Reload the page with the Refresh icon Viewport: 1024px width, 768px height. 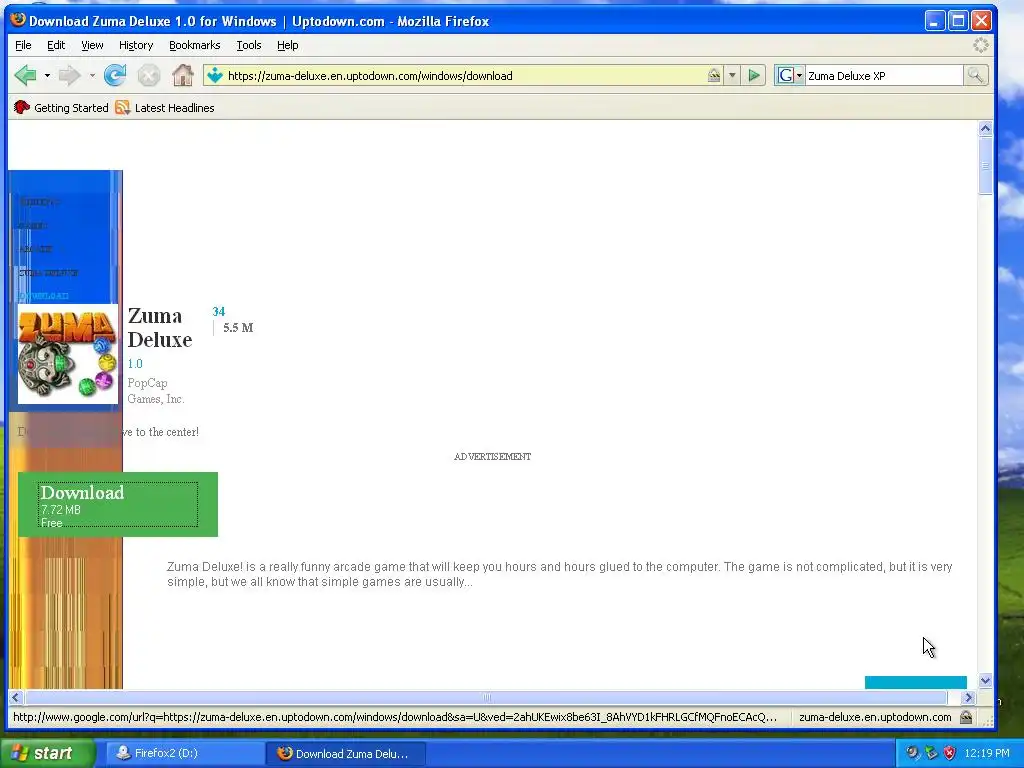115,76
